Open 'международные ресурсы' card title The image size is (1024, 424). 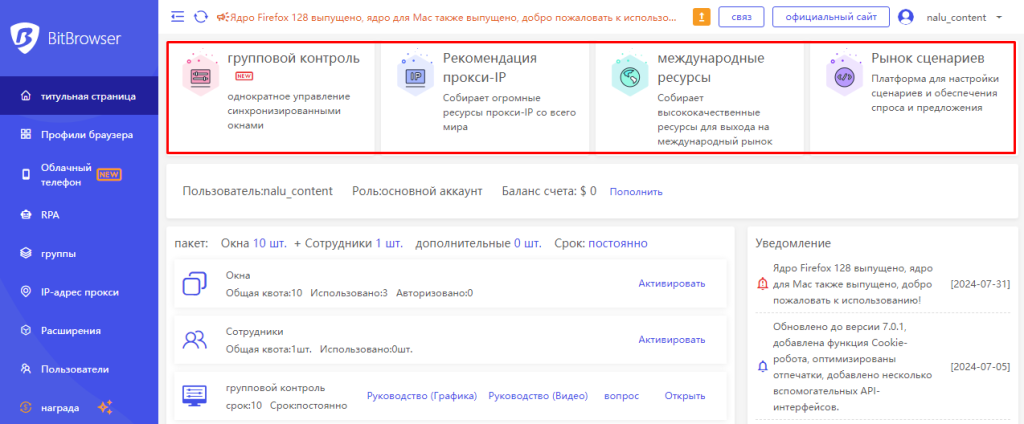(x=711, y=68)
